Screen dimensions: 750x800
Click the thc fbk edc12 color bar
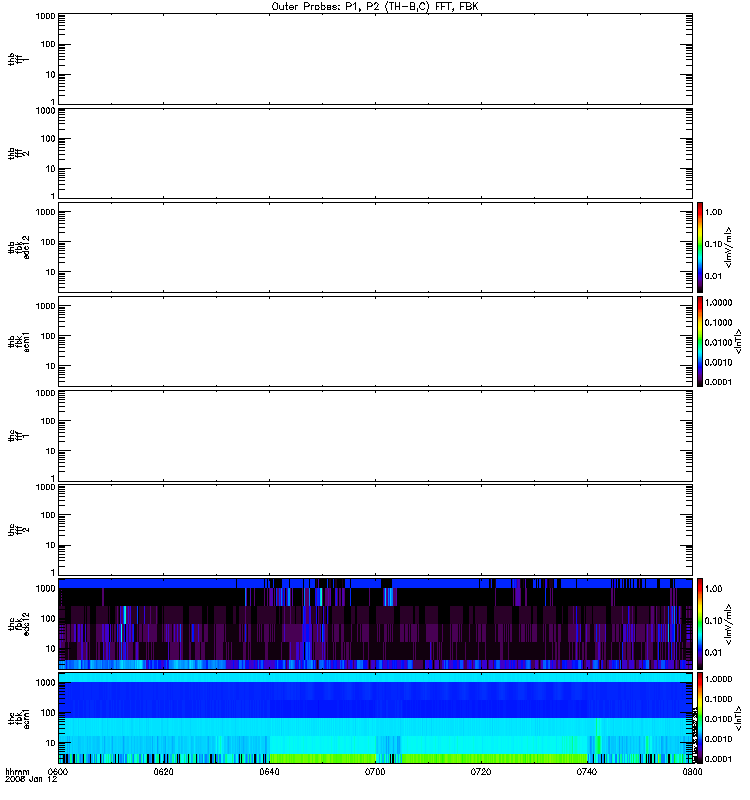pos(700,623)
